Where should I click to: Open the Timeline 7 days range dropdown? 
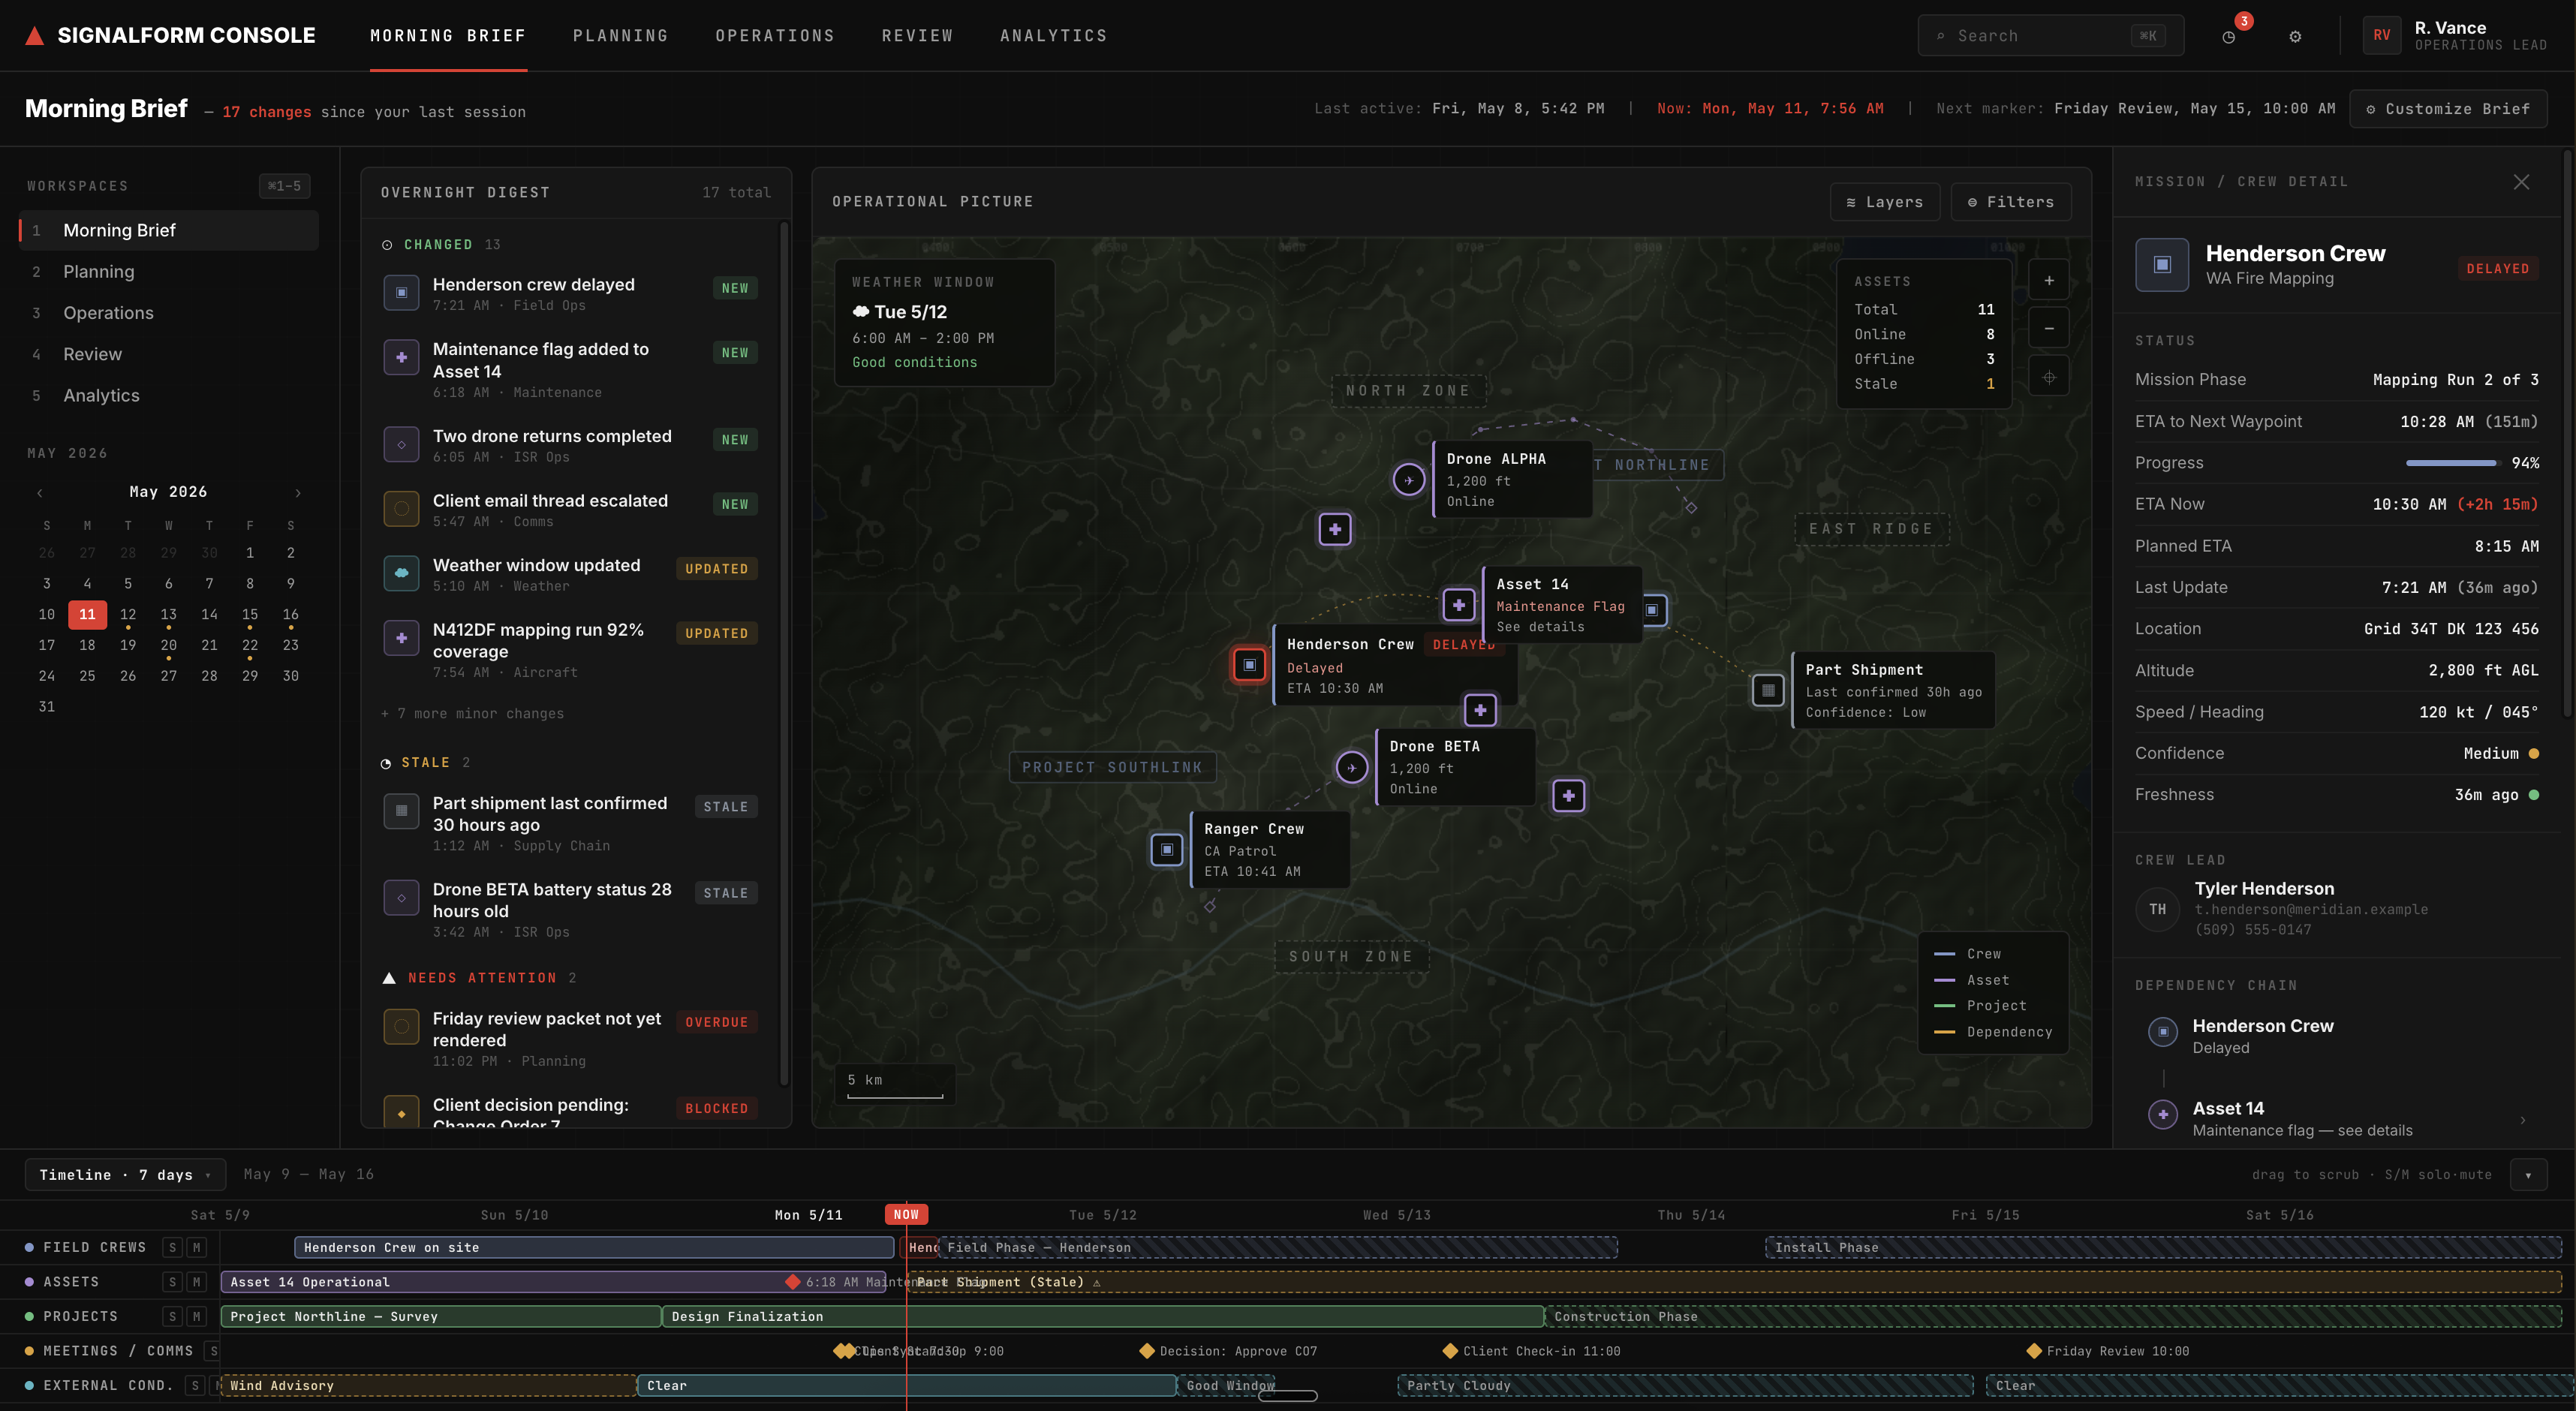126,1175
